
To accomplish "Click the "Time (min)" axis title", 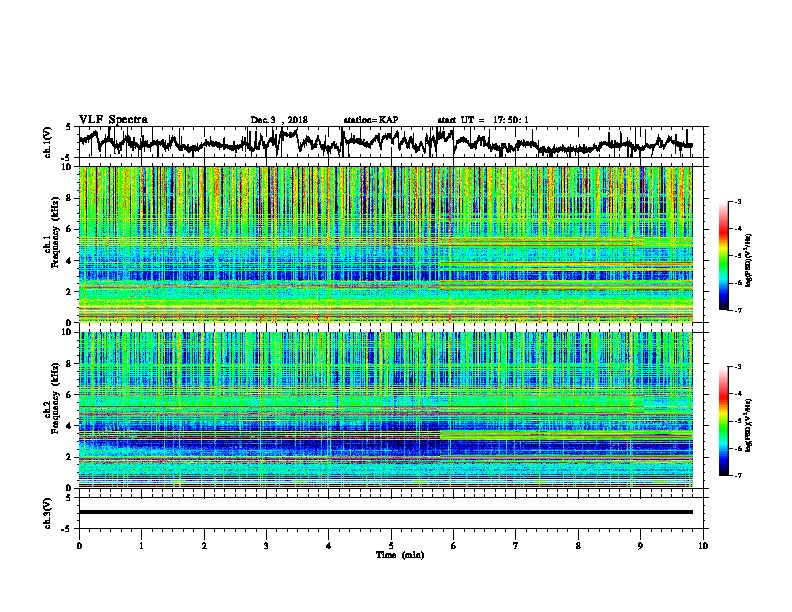I will 400,555.
